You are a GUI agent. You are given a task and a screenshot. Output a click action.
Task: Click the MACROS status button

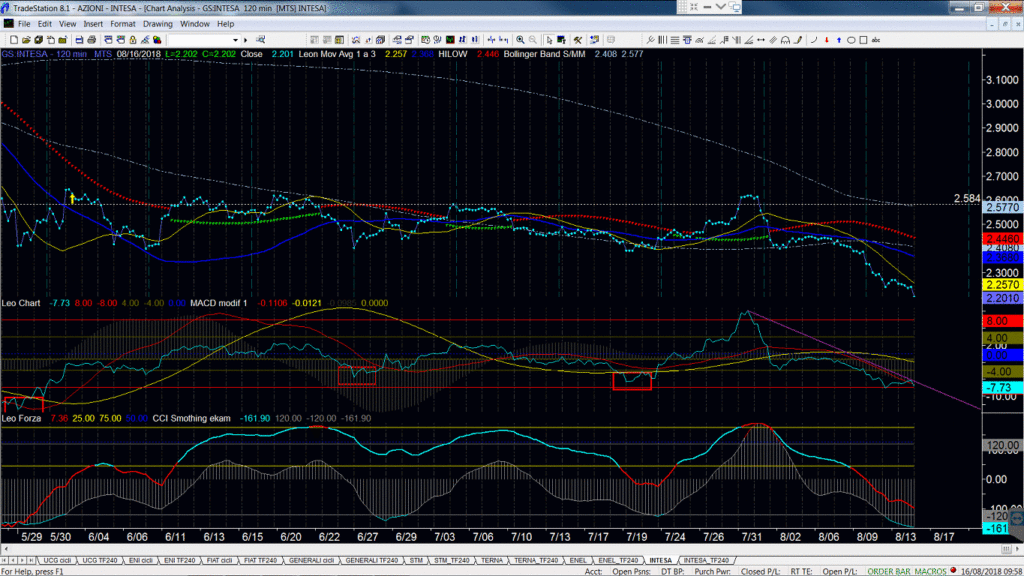[x=930, y=571]
